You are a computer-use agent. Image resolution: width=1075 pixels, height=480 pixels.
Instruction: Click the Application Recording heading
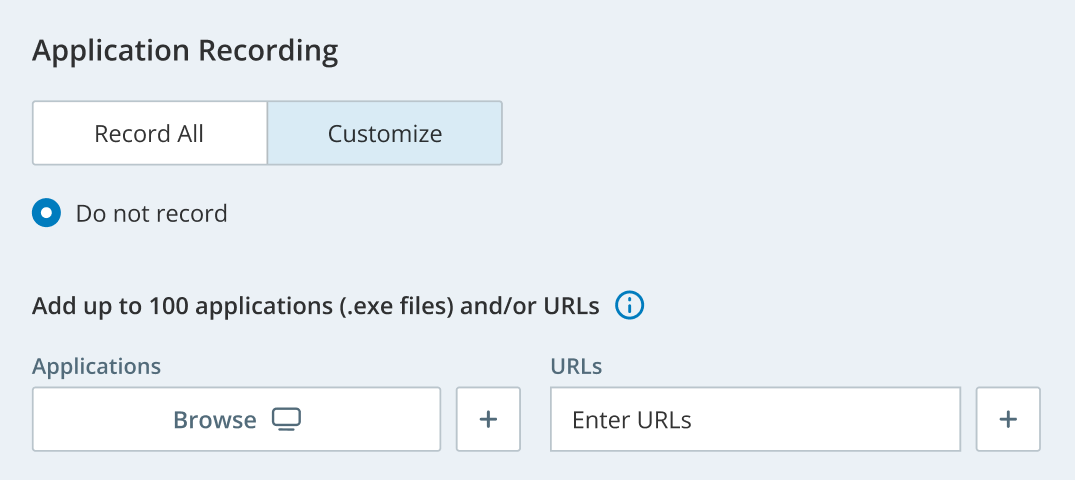tap(185, 51)
